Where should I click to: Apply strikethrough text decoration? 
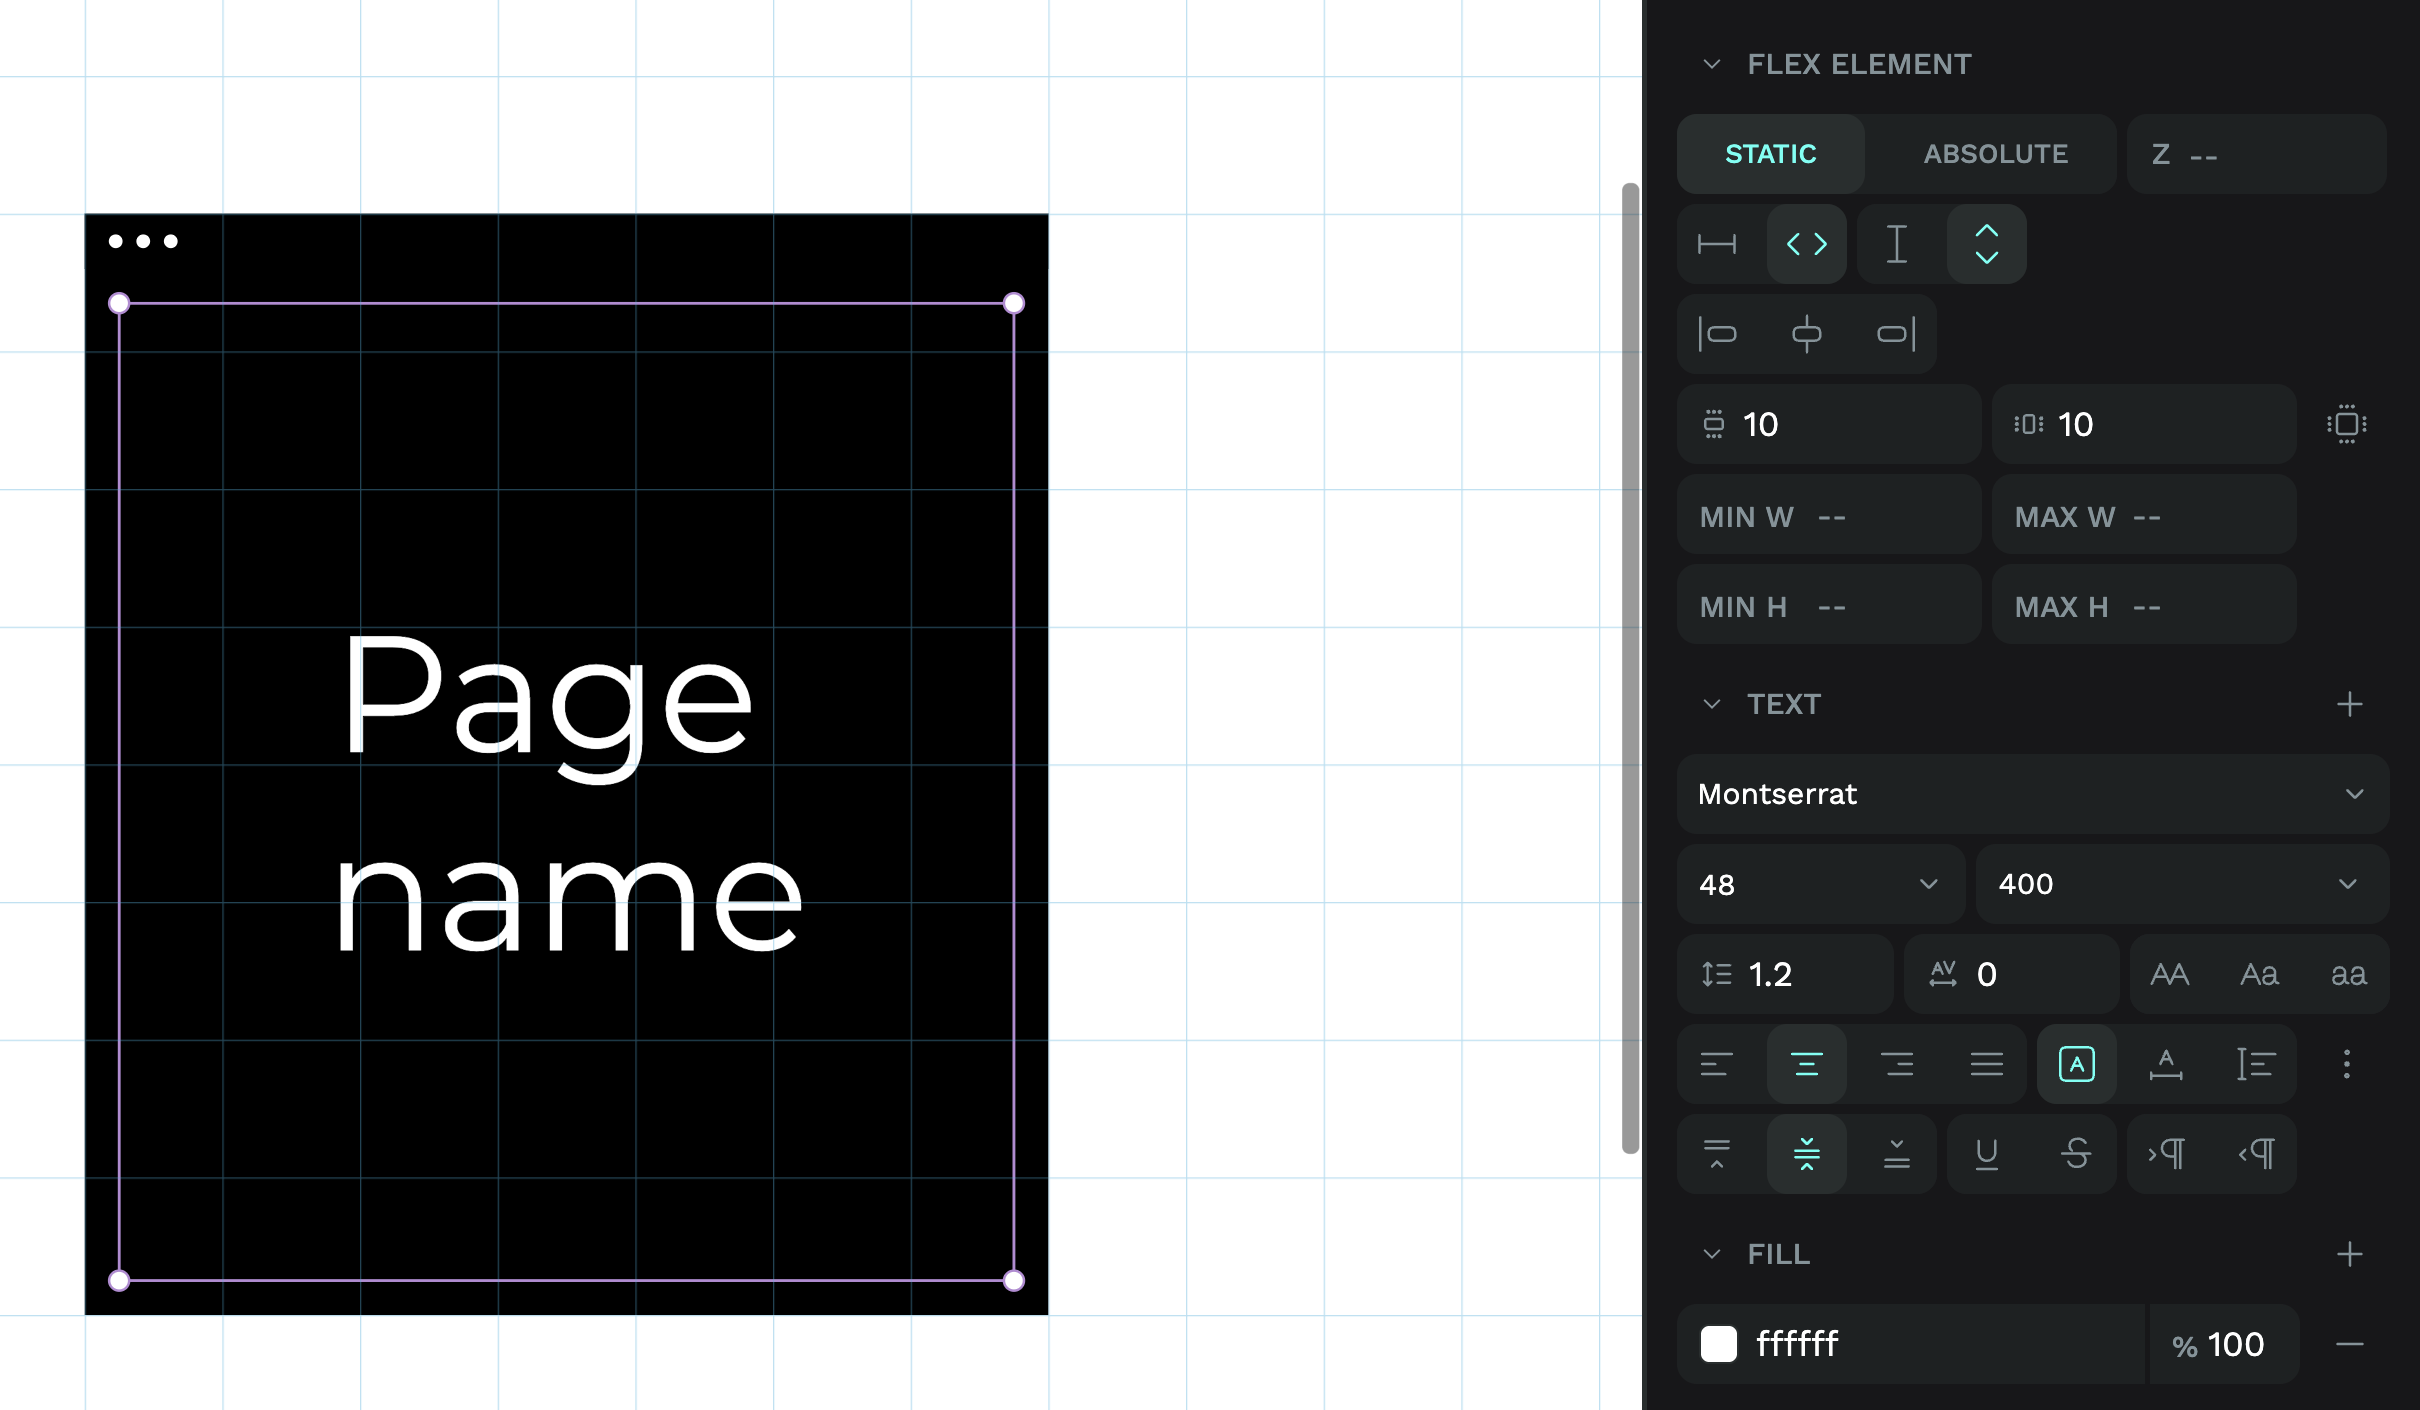coord(2076,1154)
